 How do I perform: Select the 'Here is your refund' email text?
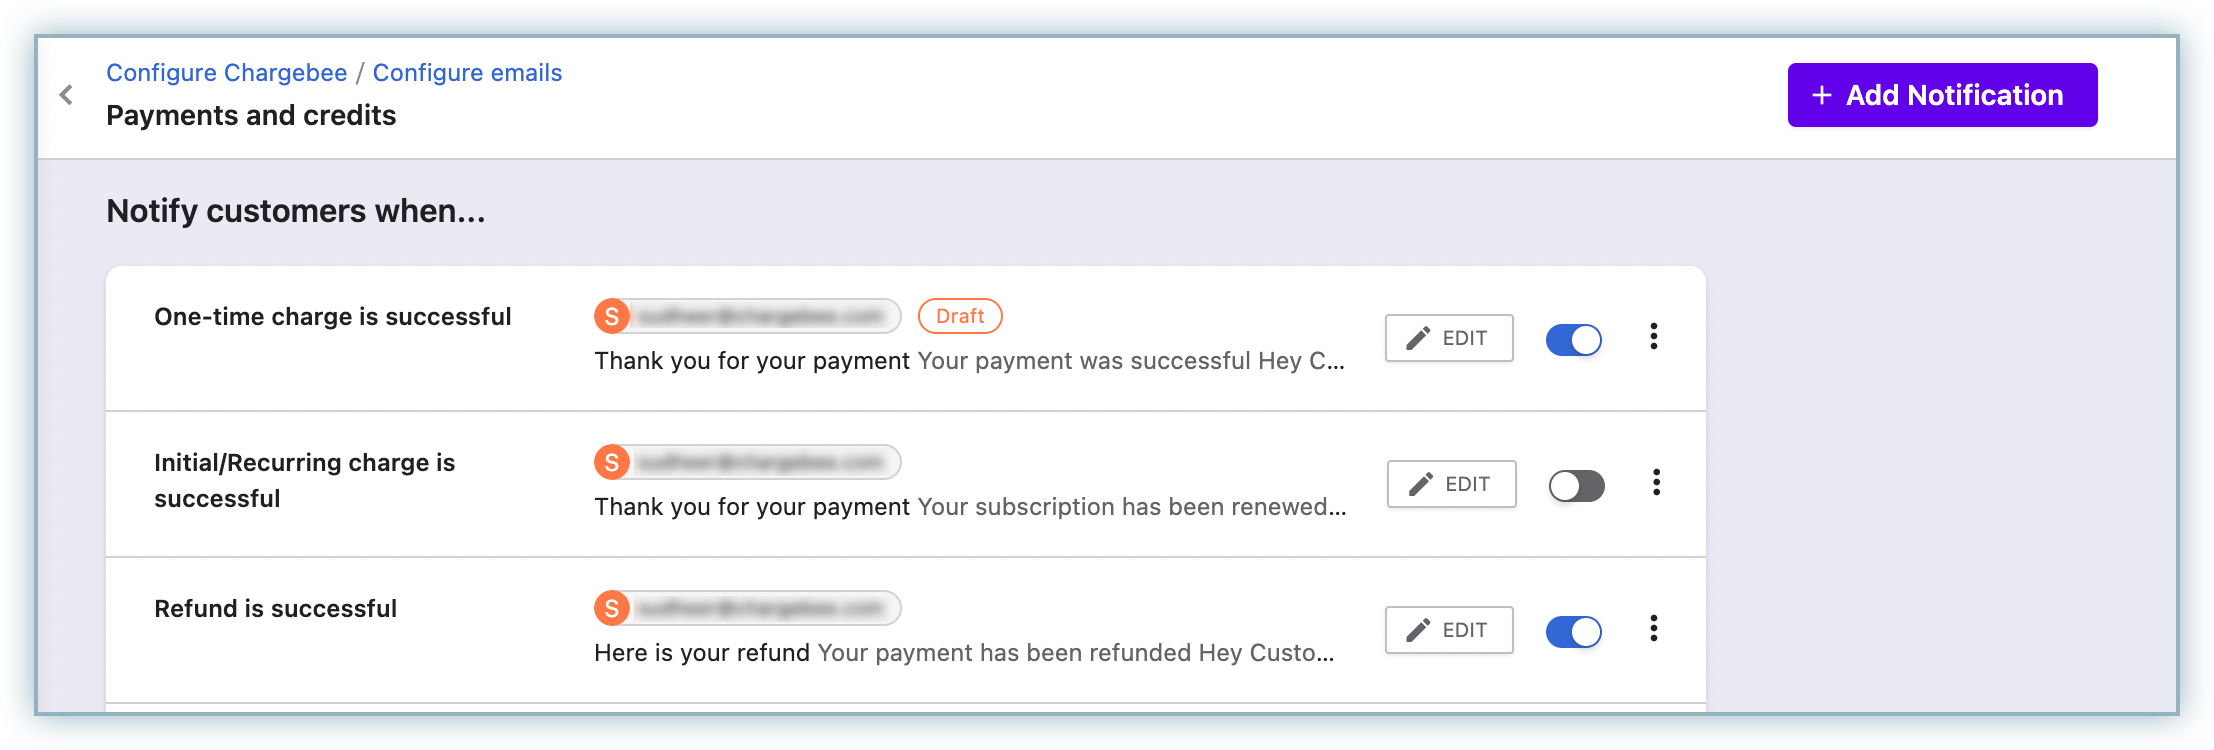coord(702,653)
